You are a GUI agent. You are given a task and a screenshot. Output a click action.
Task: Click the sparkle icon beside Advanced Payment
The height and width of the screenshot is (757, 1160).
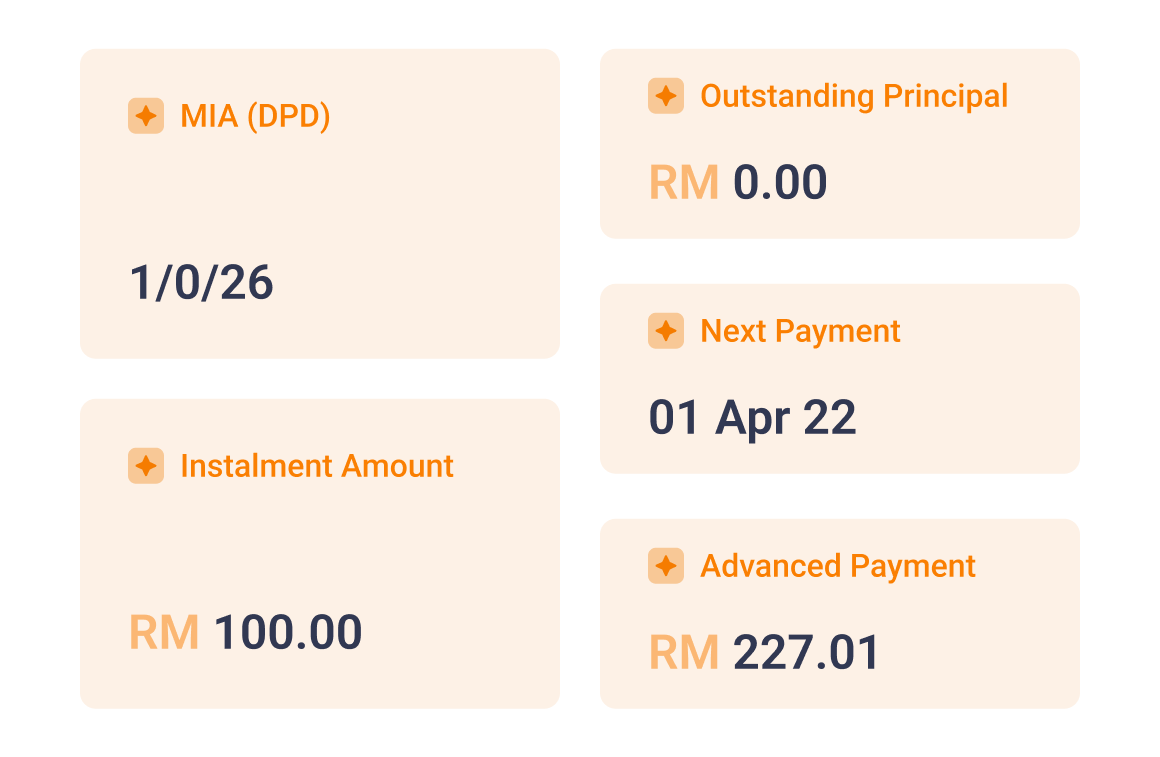pyautogui.click(x=666, y=566)
